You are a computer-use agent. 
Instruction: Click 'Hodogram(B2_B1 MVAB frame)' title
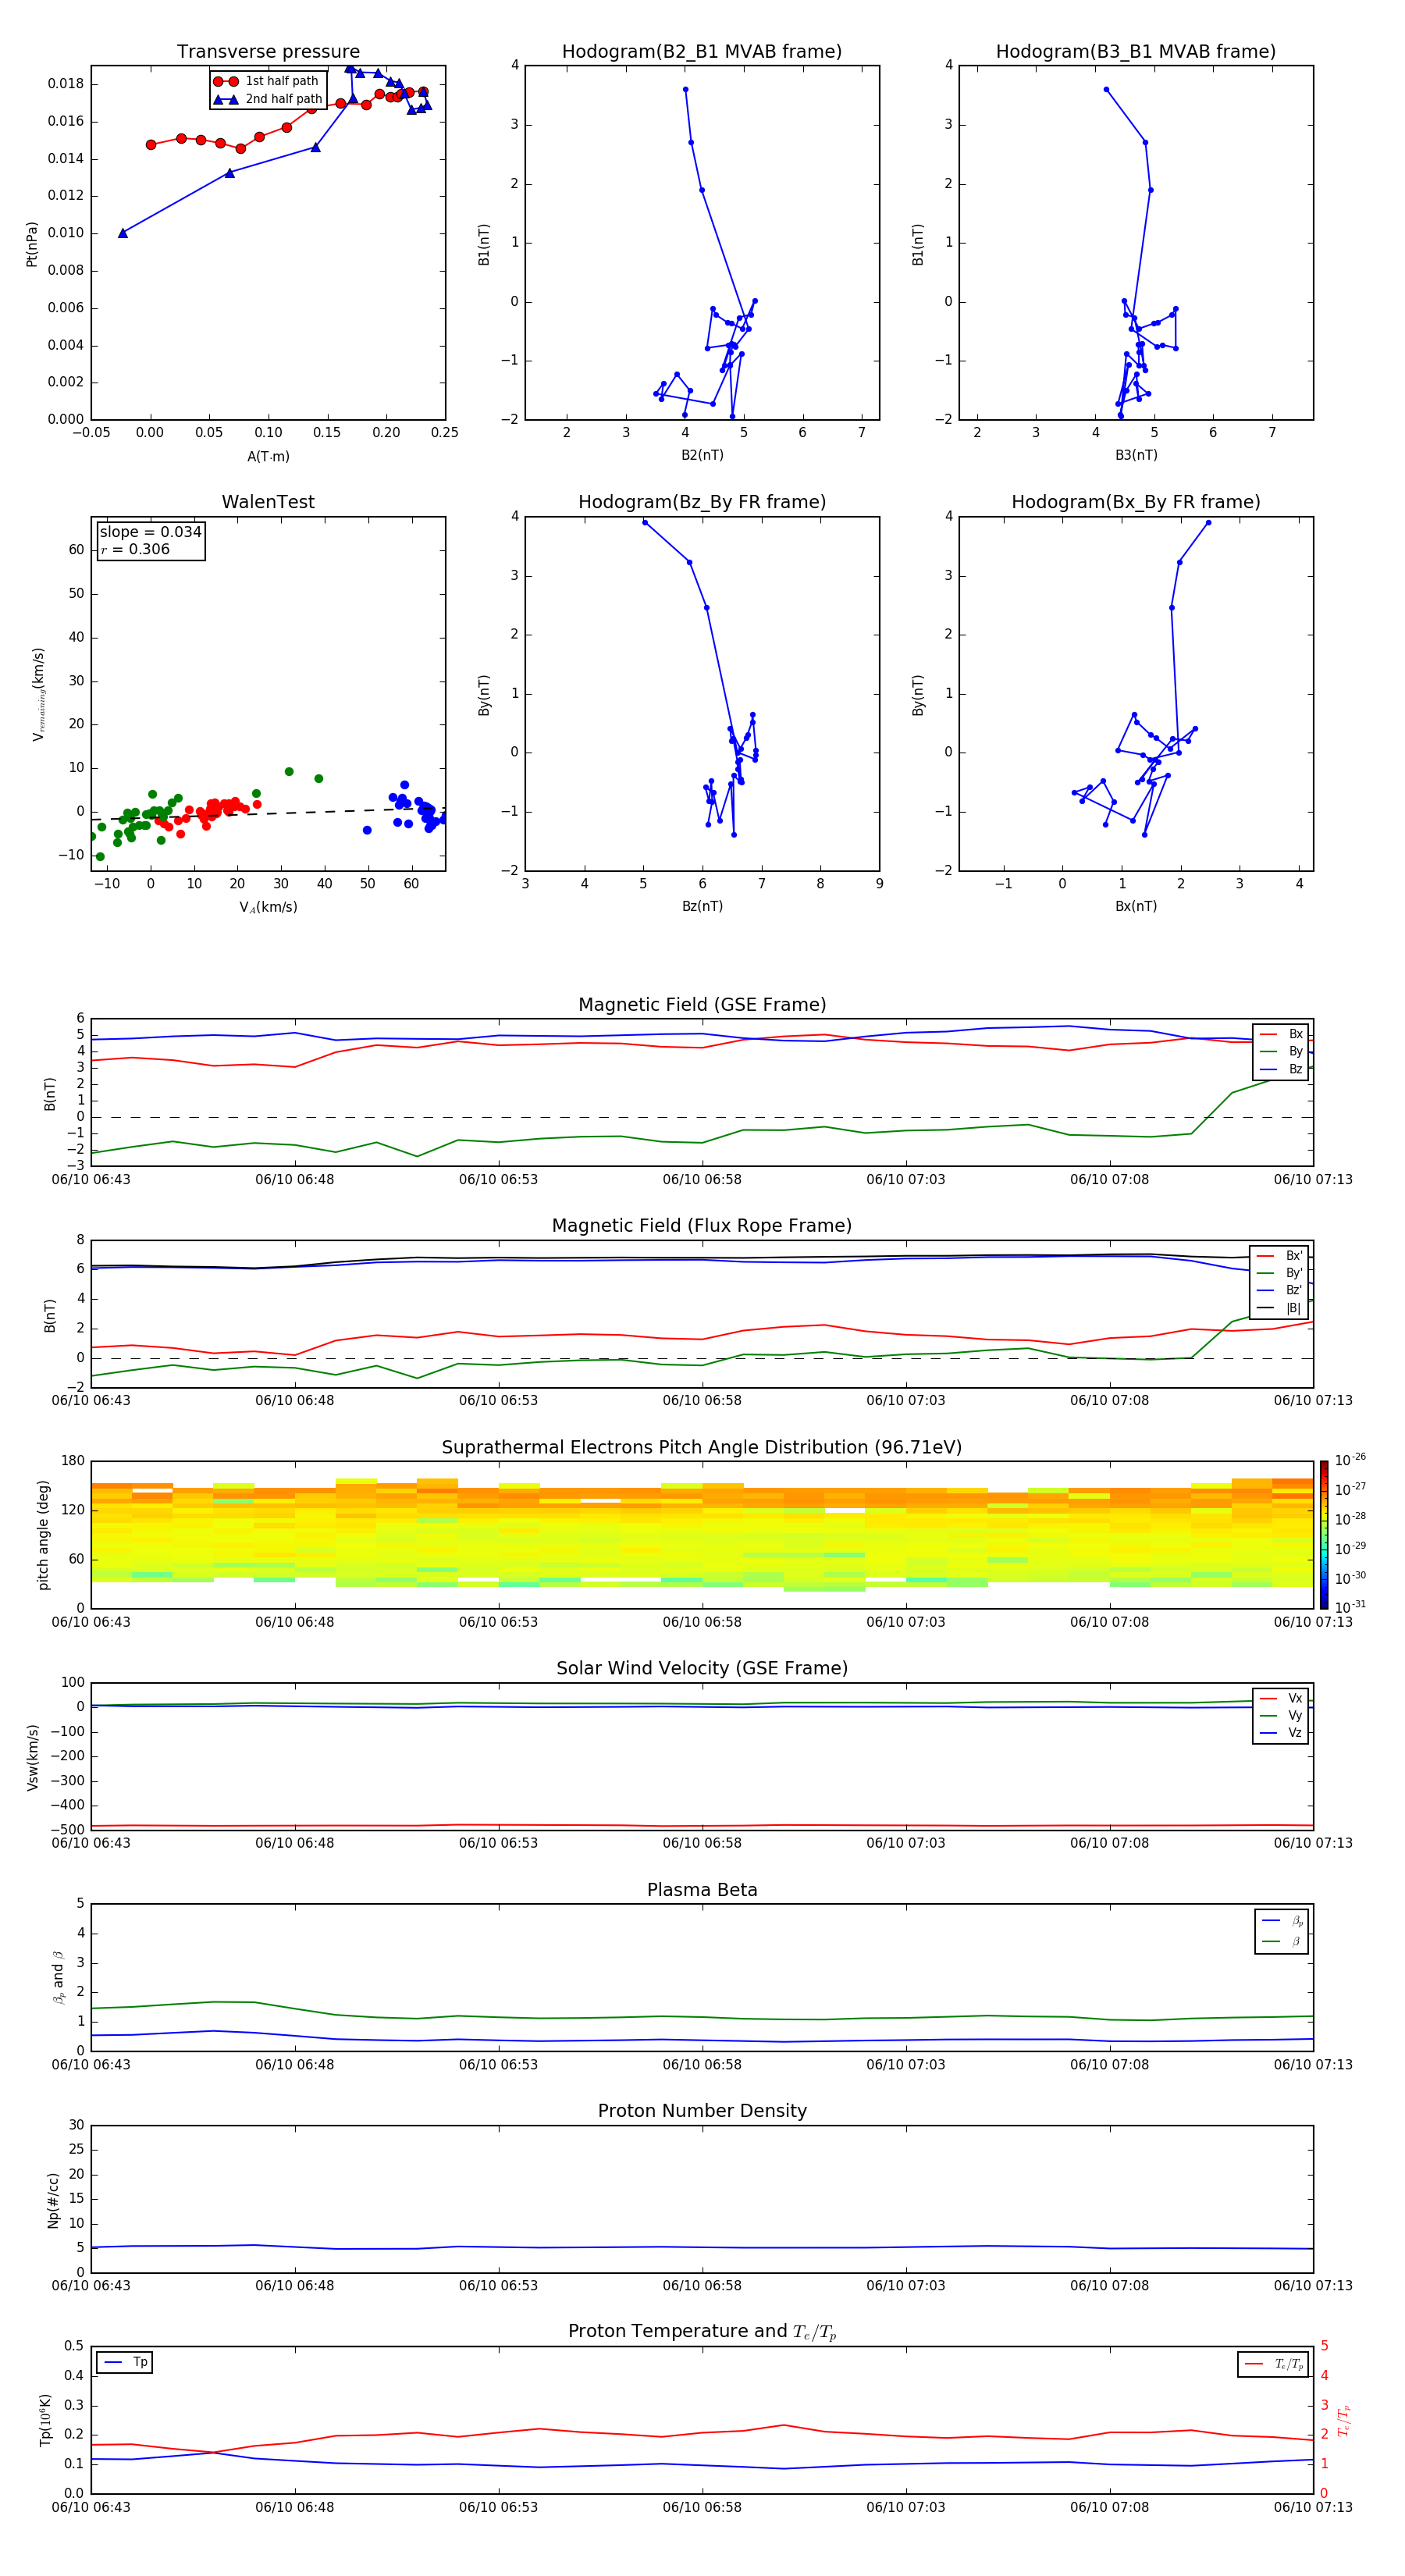tap(702, 52)
